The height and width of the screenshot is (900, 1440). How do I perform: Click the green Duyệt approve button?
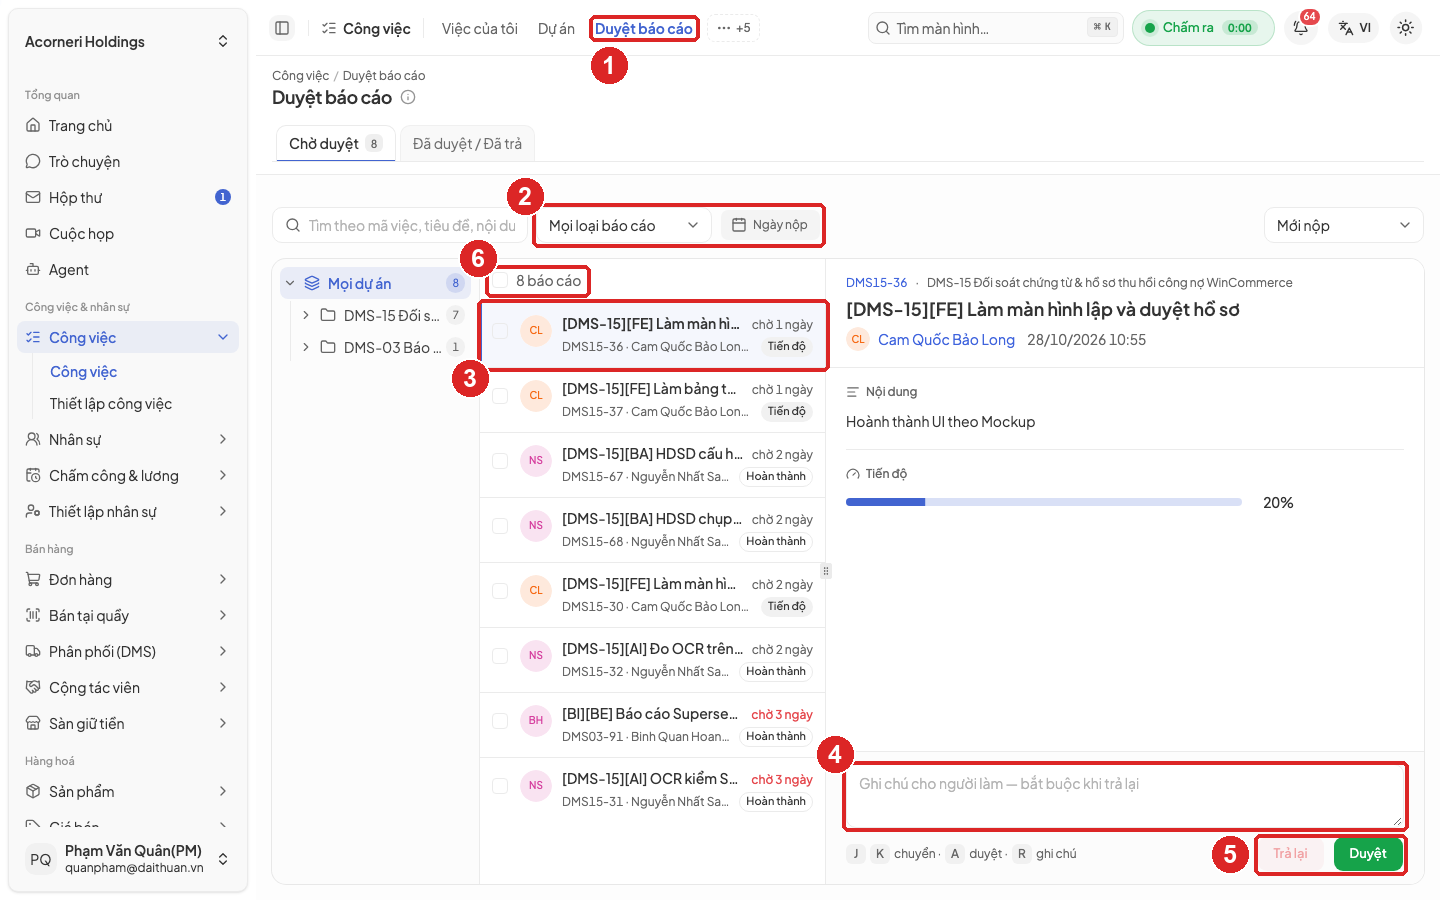pos(1367,854)
